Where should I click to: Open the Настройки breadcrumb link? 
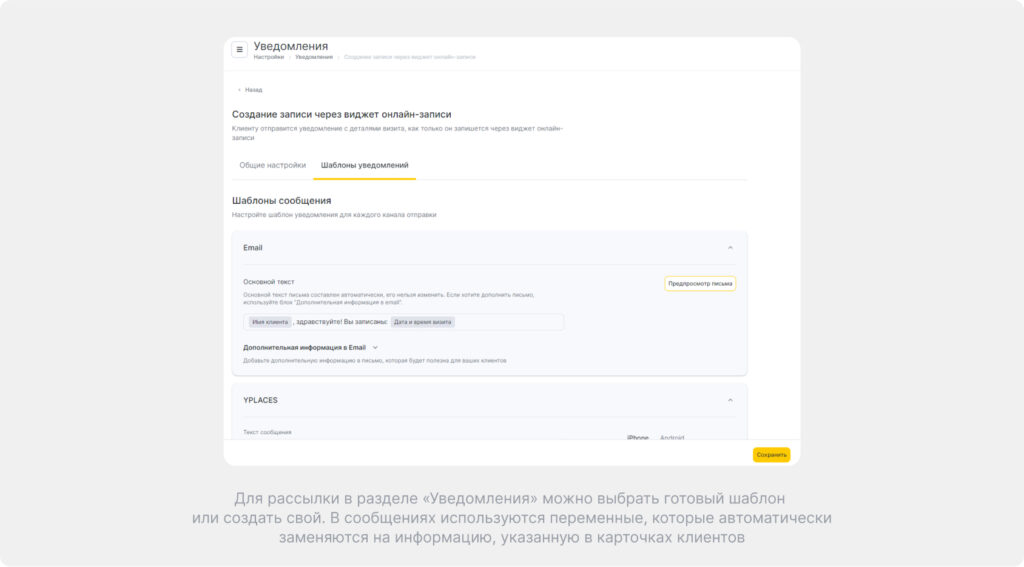click(268, 57)
